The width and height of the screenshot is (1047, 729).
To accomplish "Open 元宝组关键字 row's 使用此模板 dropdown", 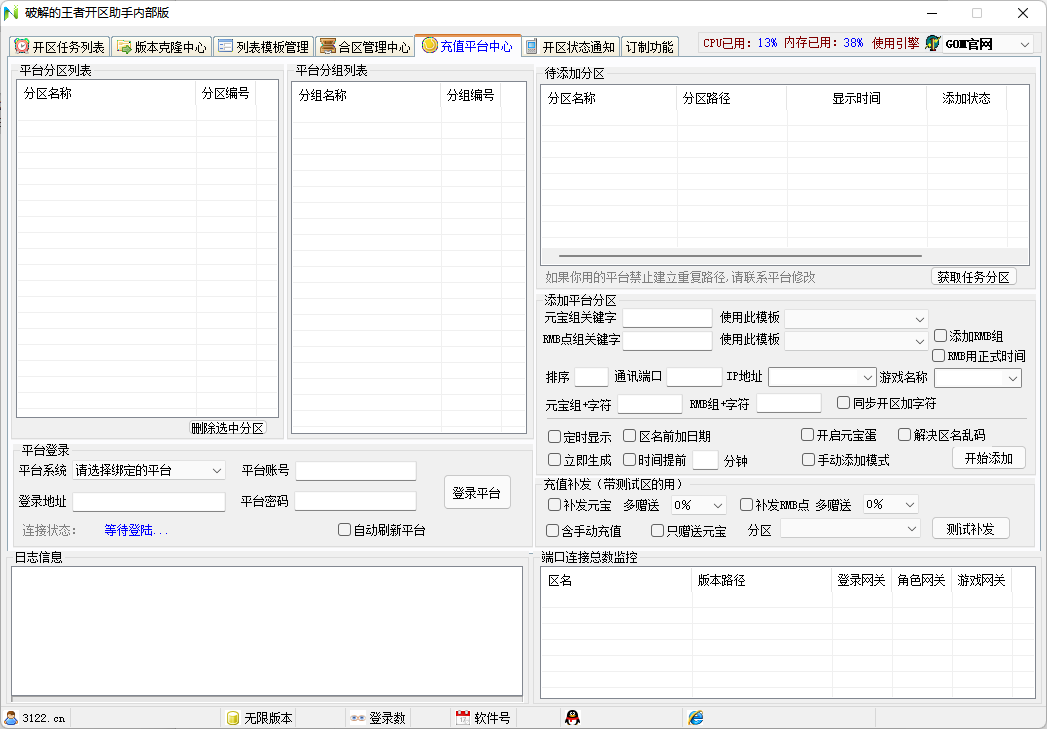I will pyautogui.click(x=856, y=319).
